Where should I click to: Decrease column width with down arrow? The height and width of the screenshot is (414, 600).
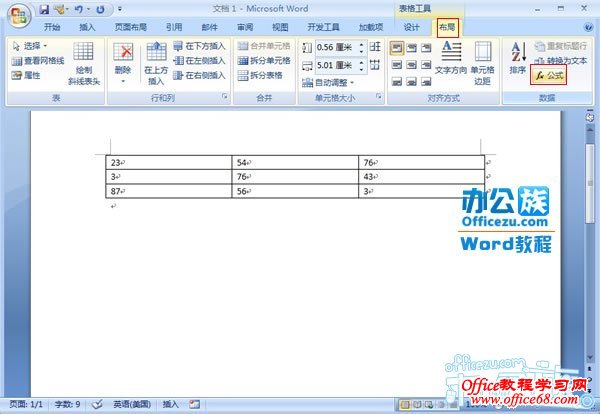pos(362,69)
